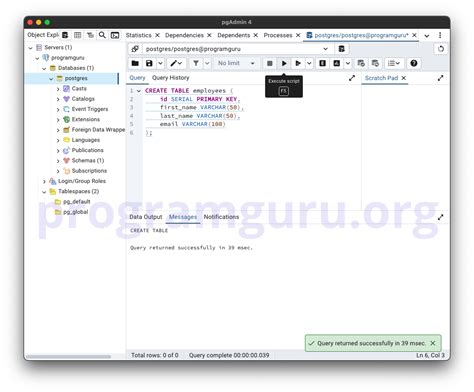Run the query with Execute script button
Viewport: 474px width, 392px height.
tap(284, 63)
